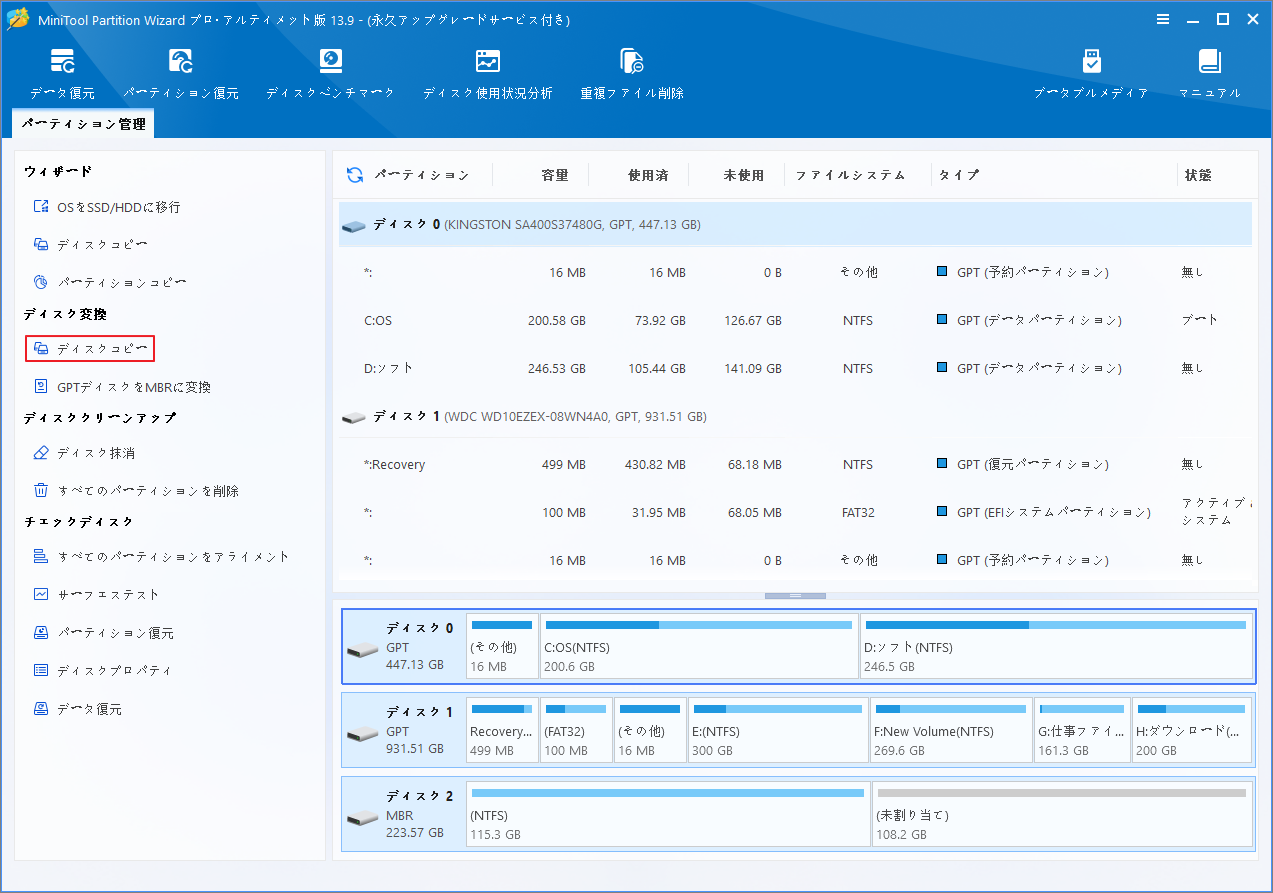Sort by the 未使用 column header
This screenshot has height=893, width=1273.
click(744, 175)
